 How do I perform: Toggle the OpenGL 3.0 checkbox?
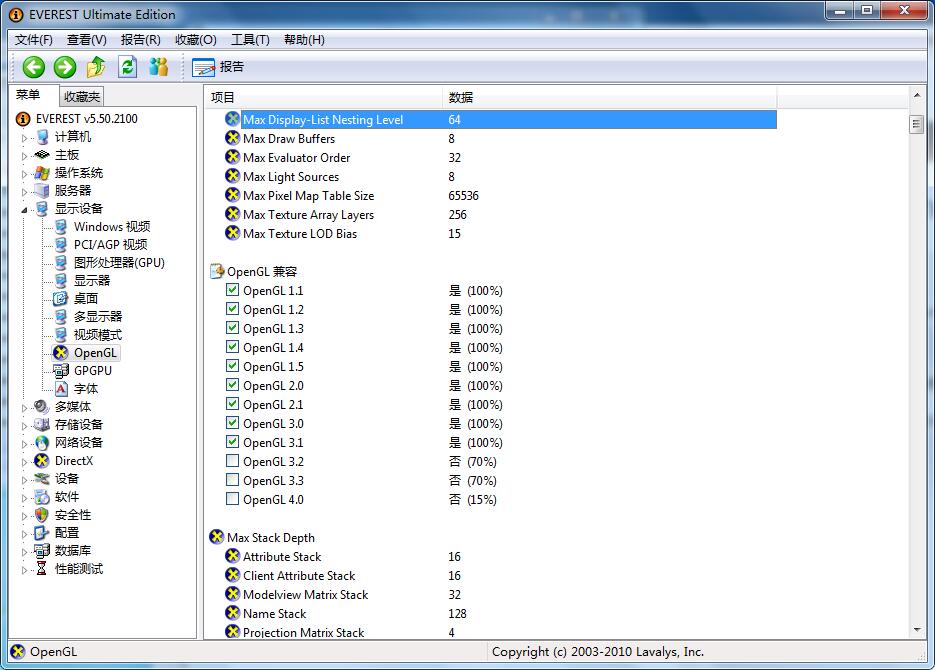[x=233, y=423]
